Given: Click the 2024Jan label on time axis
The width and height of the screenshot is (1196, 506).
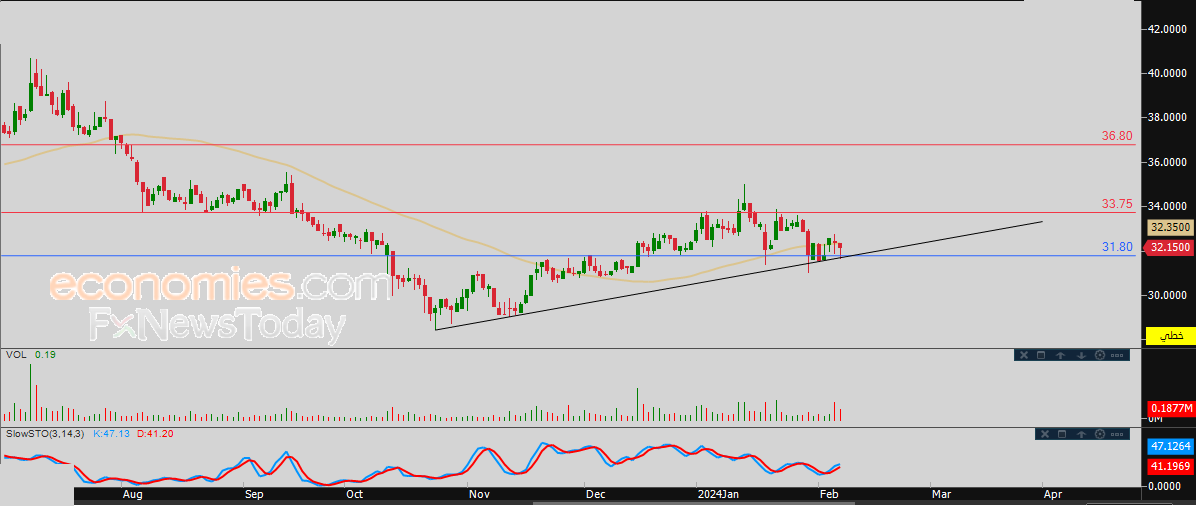Looking at the screenshot, I should coord(719,495).
